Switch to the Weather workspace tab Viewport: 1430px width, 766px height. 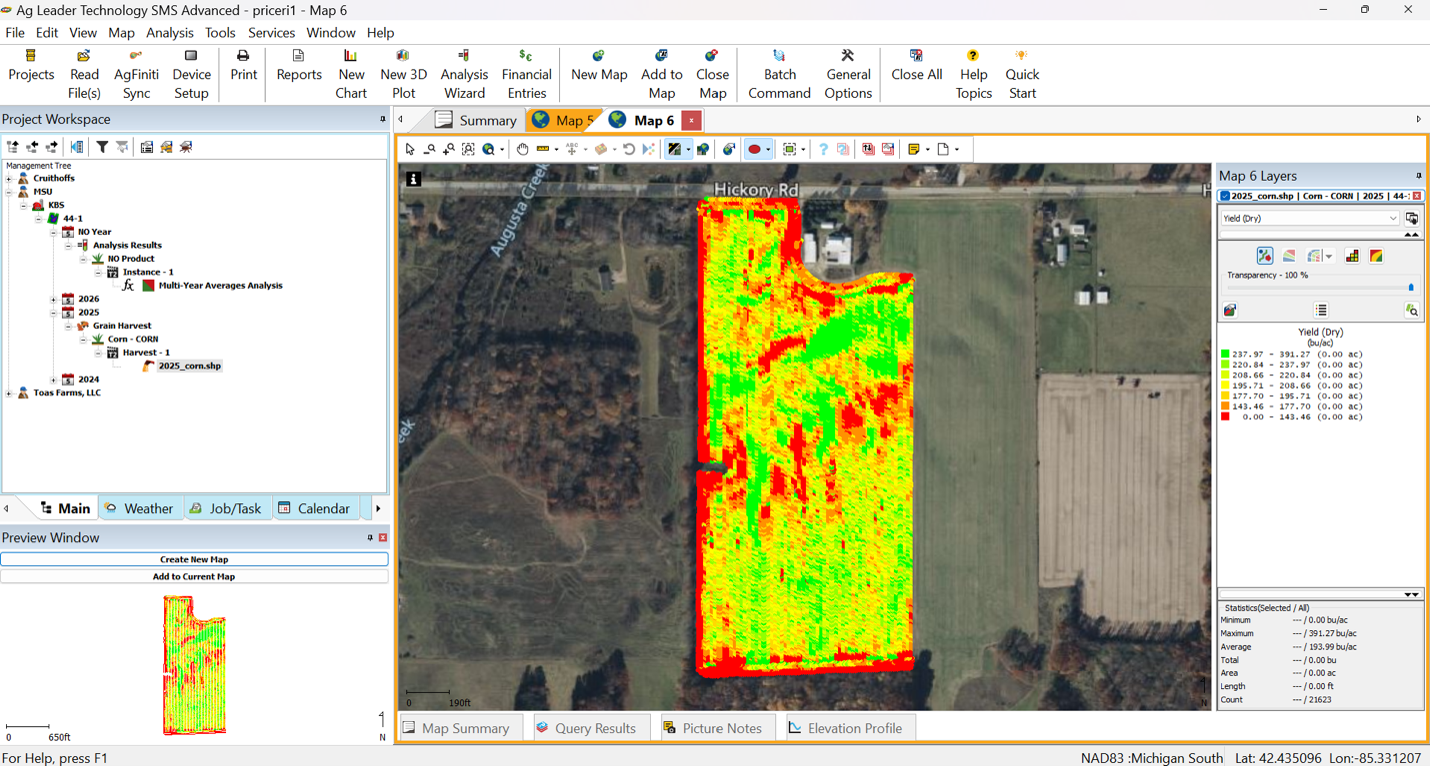point(139,508)
